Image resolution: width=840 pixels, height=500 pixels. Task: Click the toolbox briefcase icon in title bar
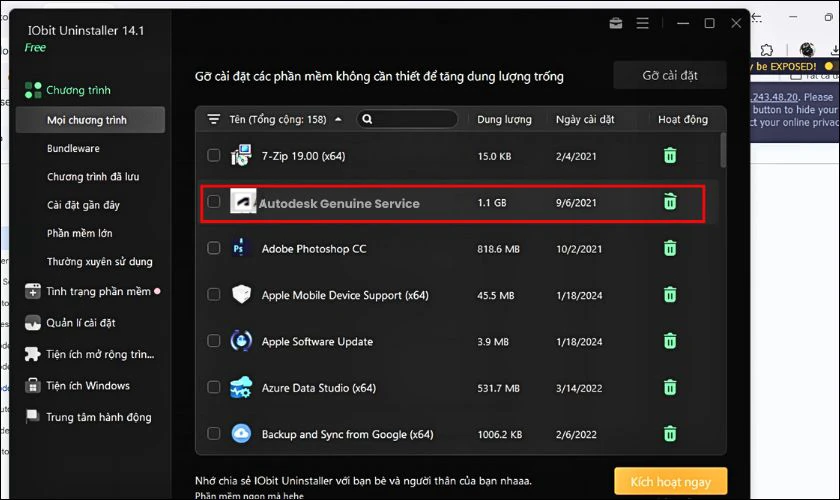click(616, 23)
